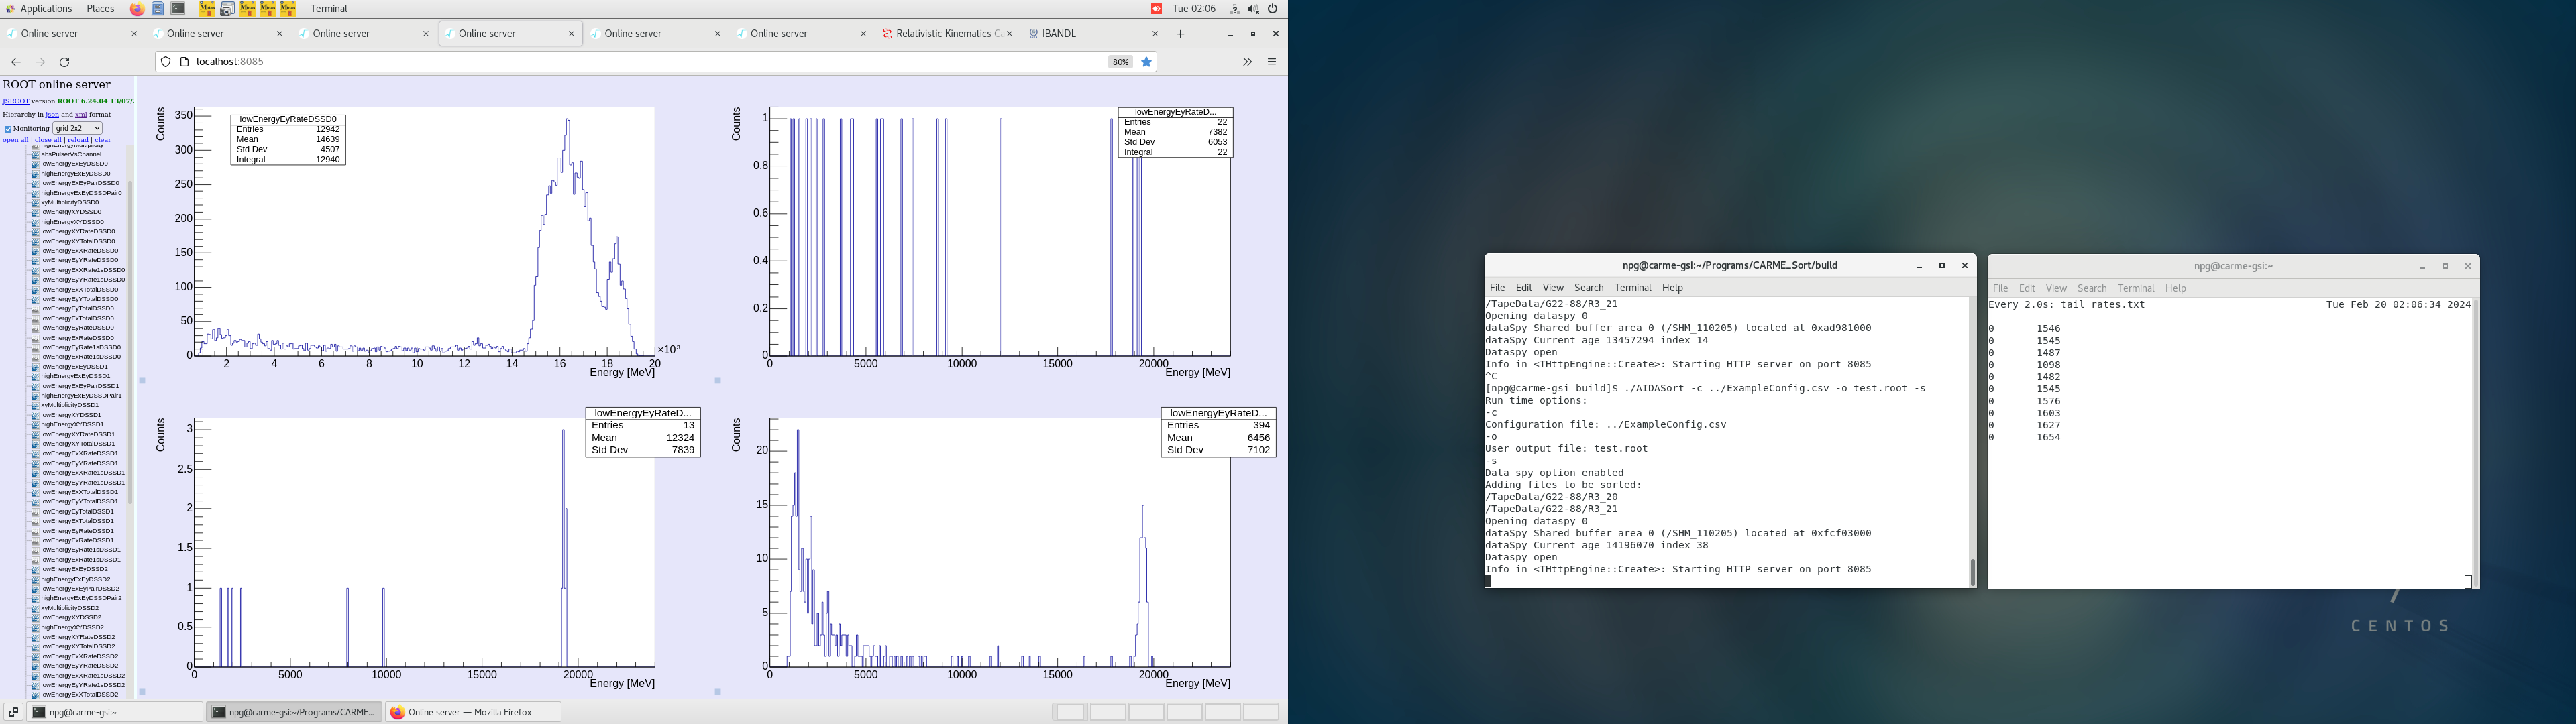Viewport: 2576px width, 724px height.
Task: Click the 80% zoom reset indicator
Action: tap(1120, 62)
